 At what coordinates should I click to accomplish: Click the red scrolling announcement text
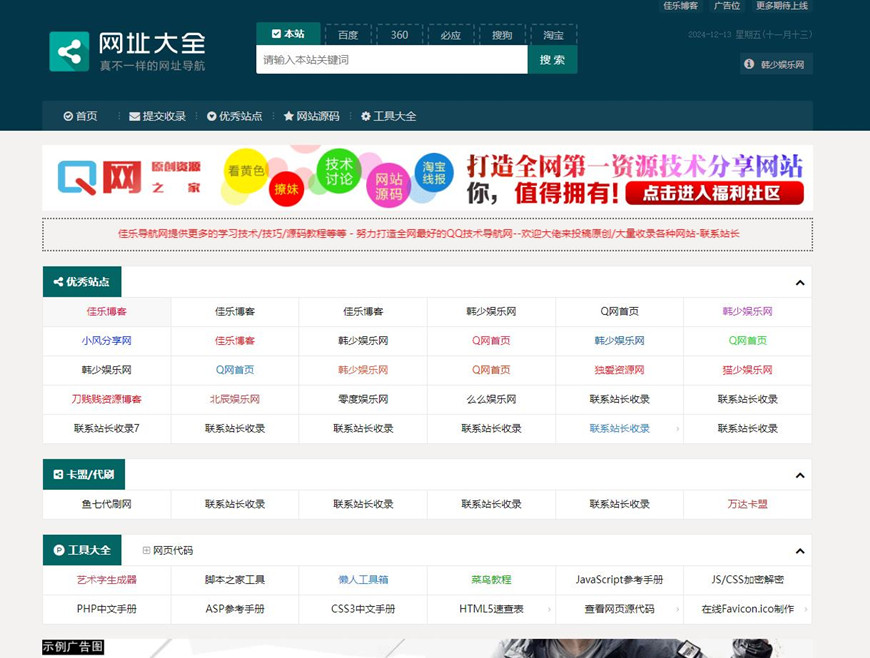(428, 234)
